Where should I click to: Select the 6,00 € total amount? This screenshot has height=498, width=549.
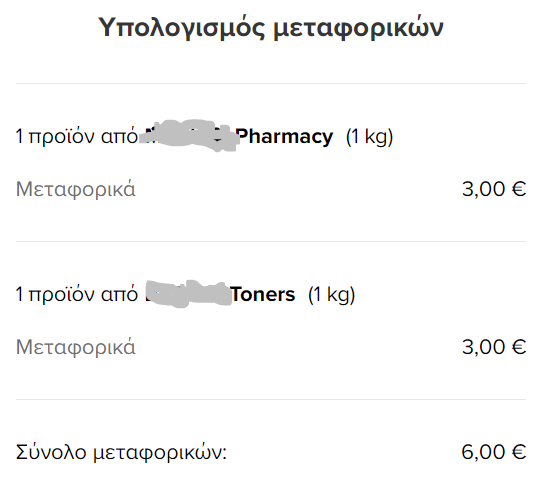pos(494,452)
